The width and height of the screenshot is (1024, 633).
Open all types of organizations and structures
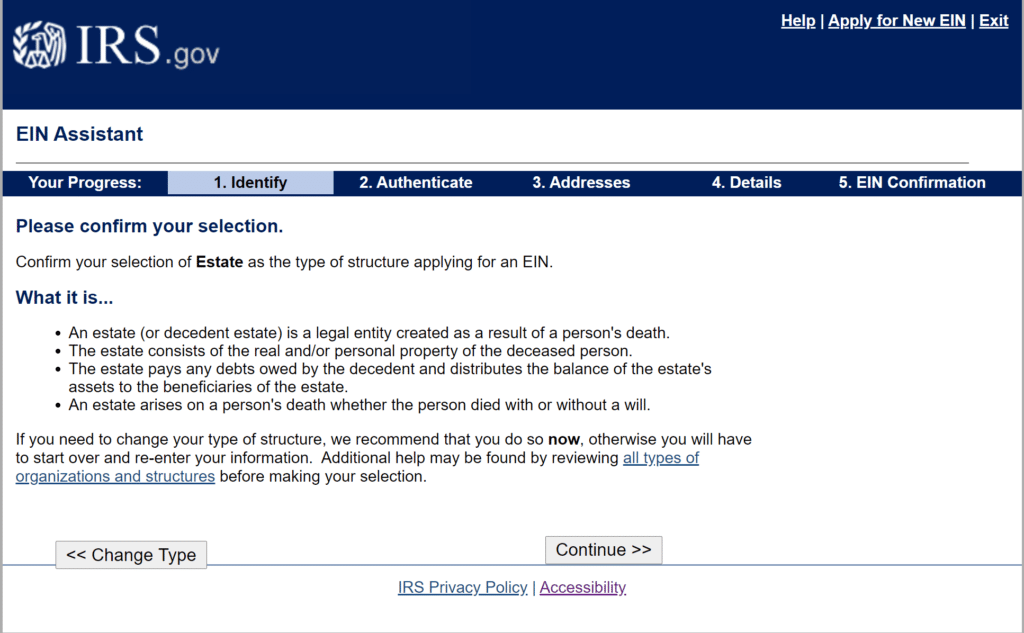661,458
